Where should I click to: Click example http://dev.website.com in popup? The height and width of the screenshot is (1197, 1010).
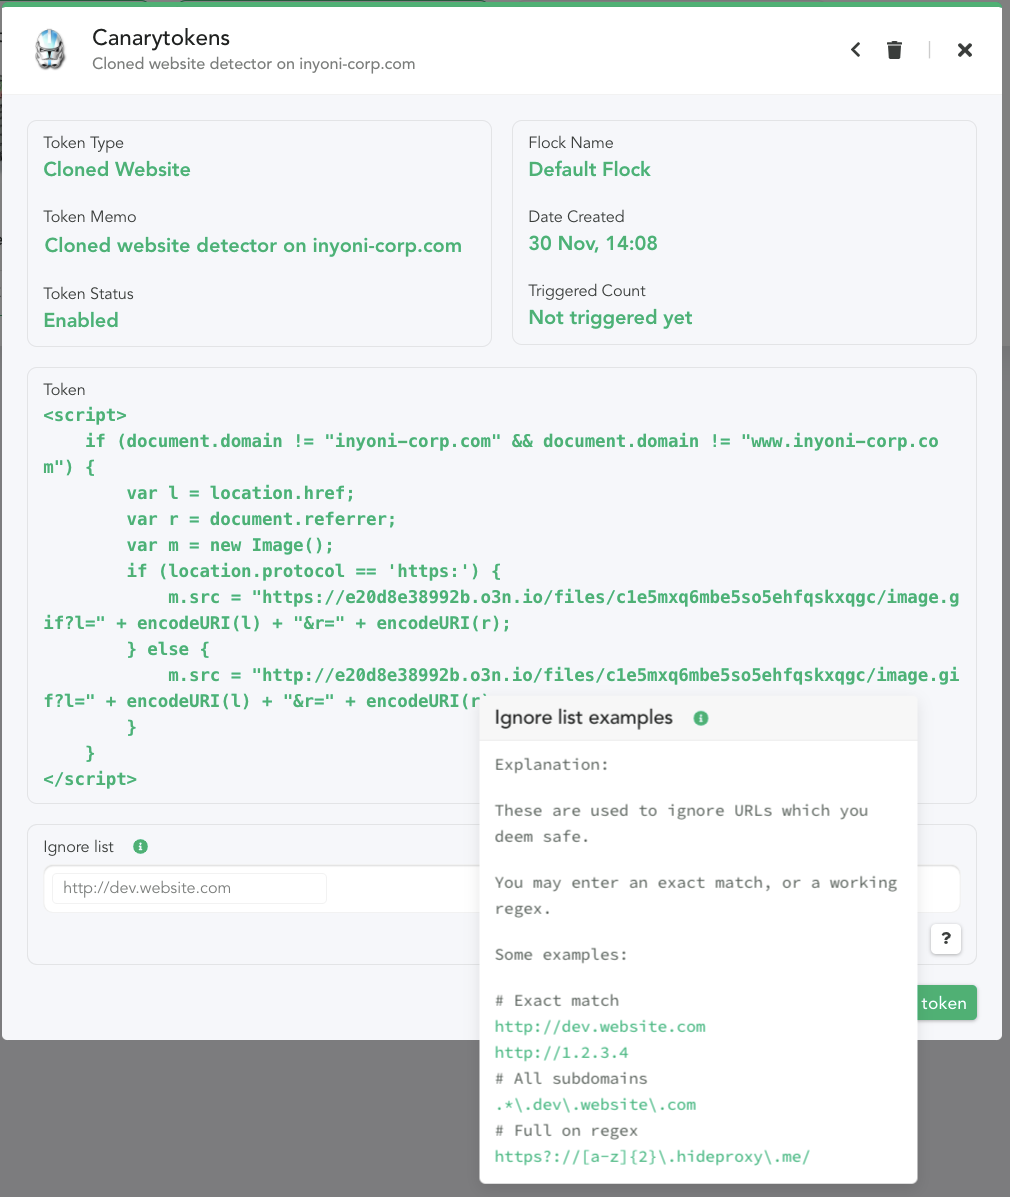tap(600, 1027)
